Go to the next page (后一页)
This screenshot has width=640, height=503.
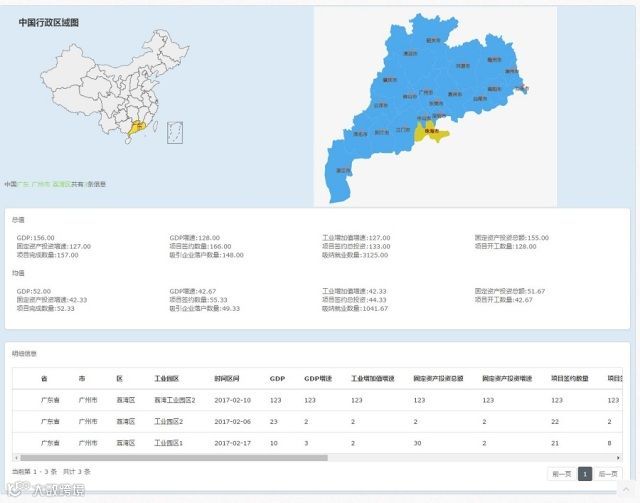608,474
